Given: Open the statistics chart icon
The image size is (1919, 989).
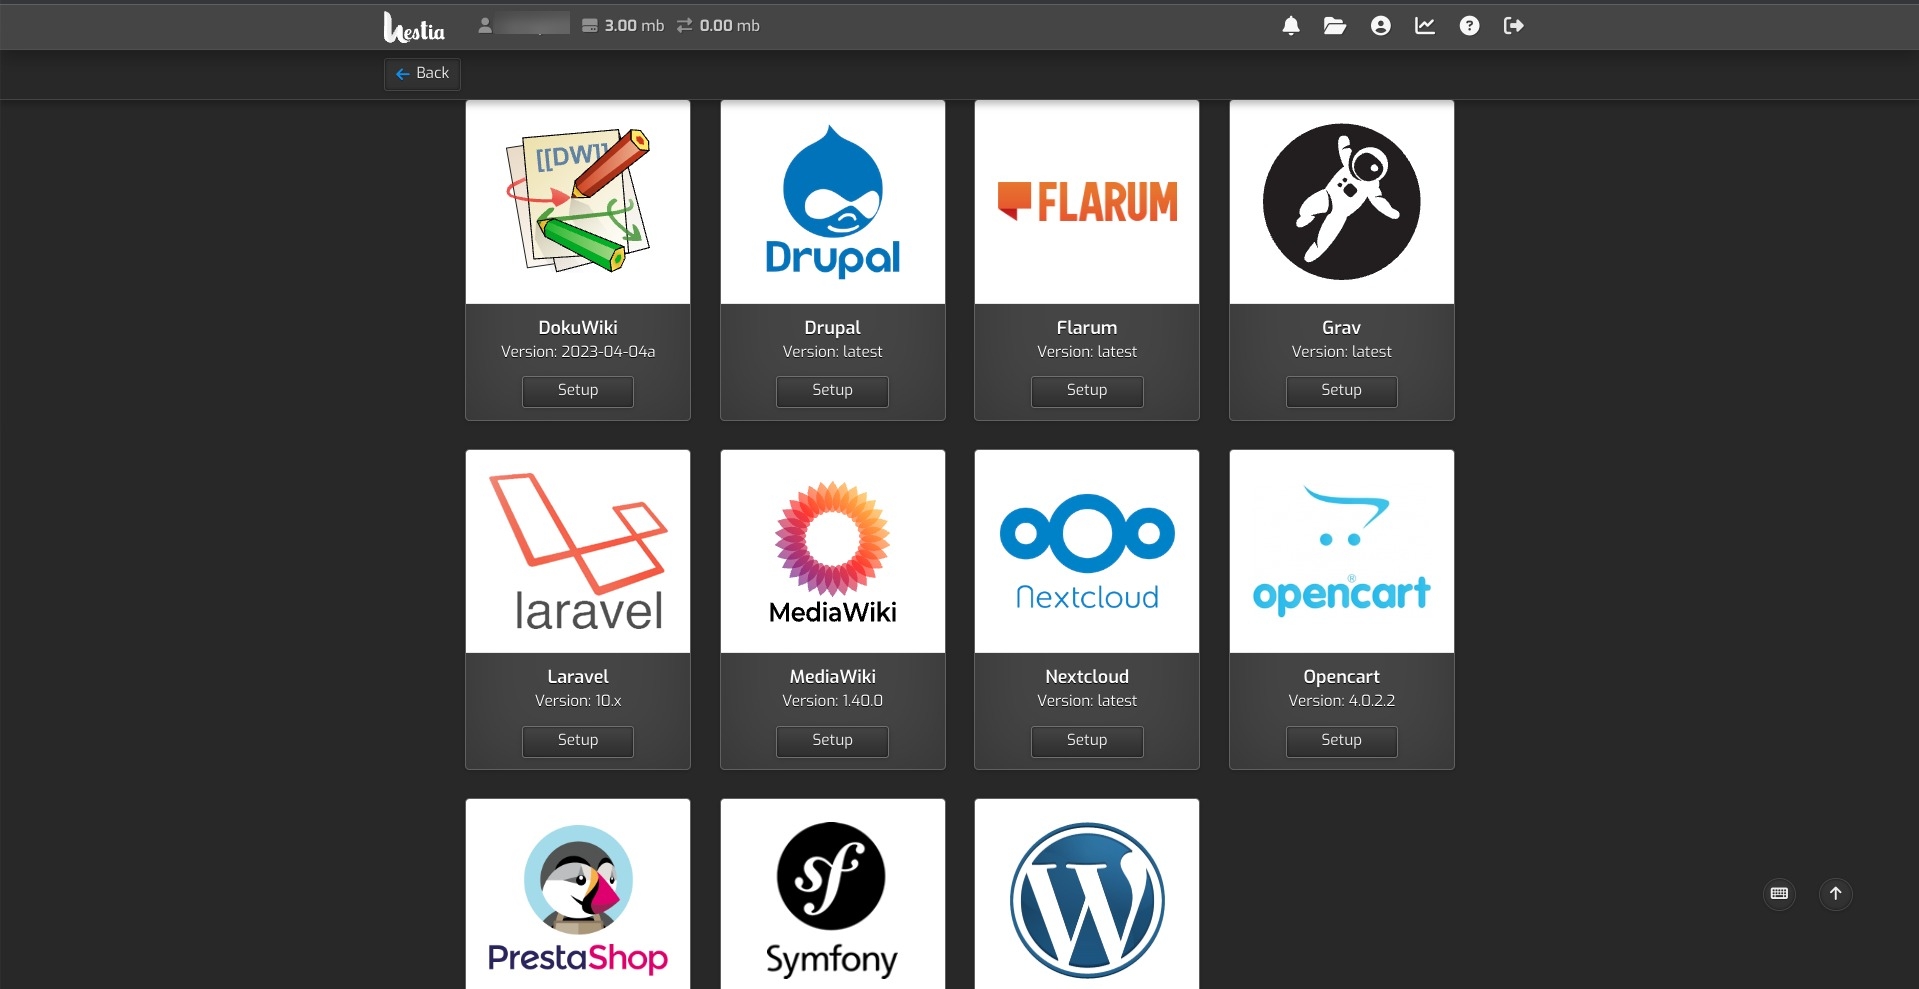Looking at the screenshot, I should (1425, 26).
